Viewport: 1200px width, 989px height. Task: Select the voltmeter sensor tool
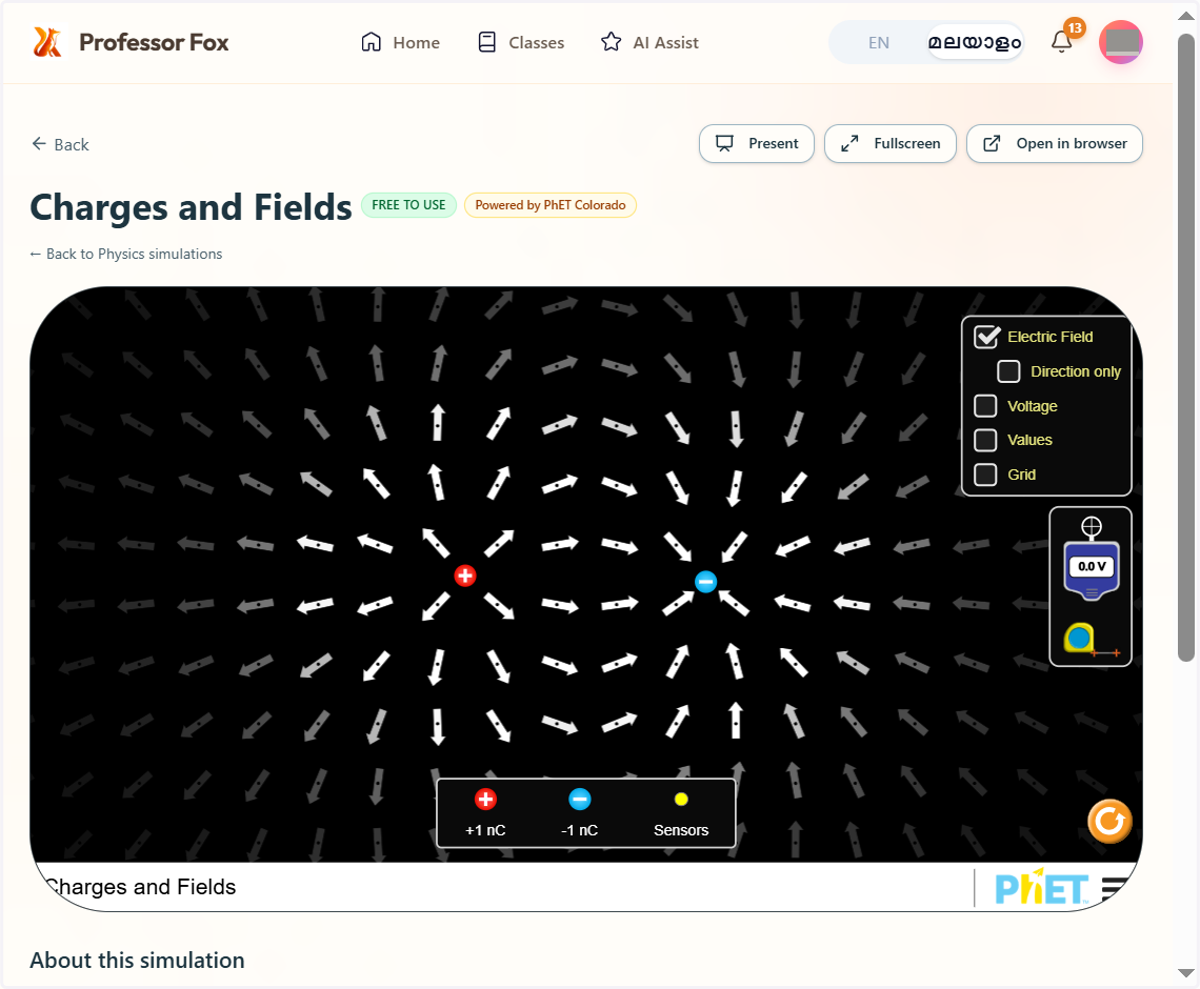click(1090, 570)
